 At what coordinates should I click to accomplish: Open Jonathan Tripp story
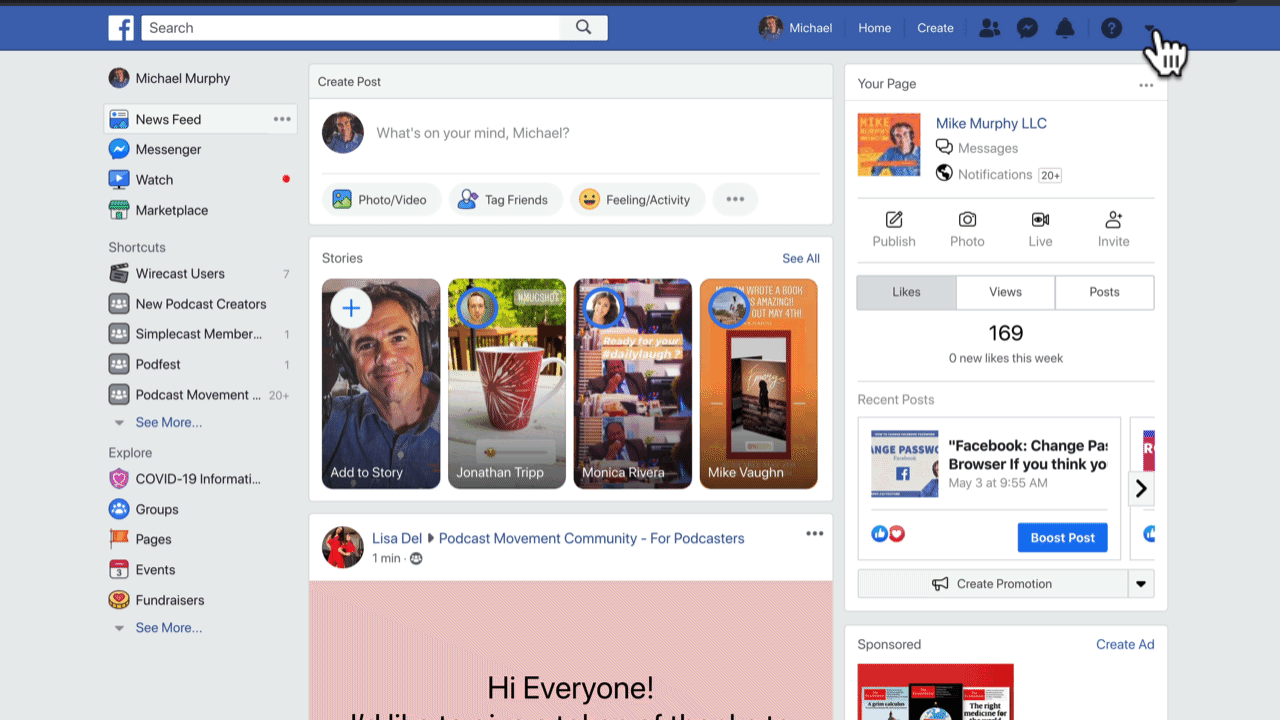[x=507, y=384]
